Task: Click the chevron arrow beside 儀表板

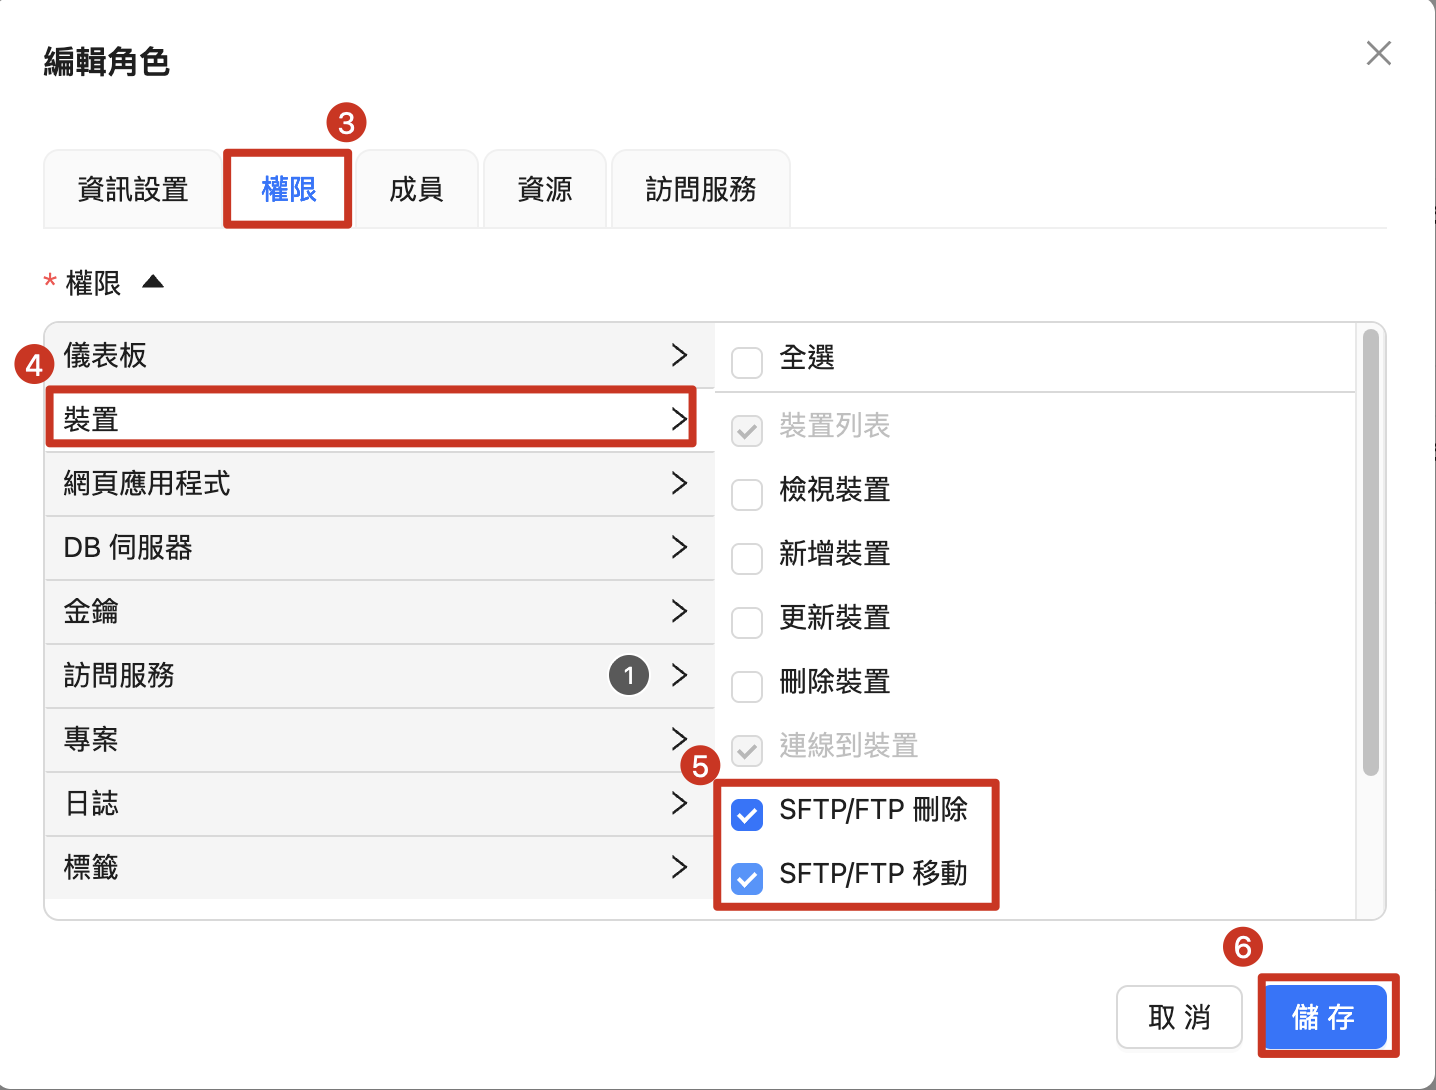Action: coord(679,355)
